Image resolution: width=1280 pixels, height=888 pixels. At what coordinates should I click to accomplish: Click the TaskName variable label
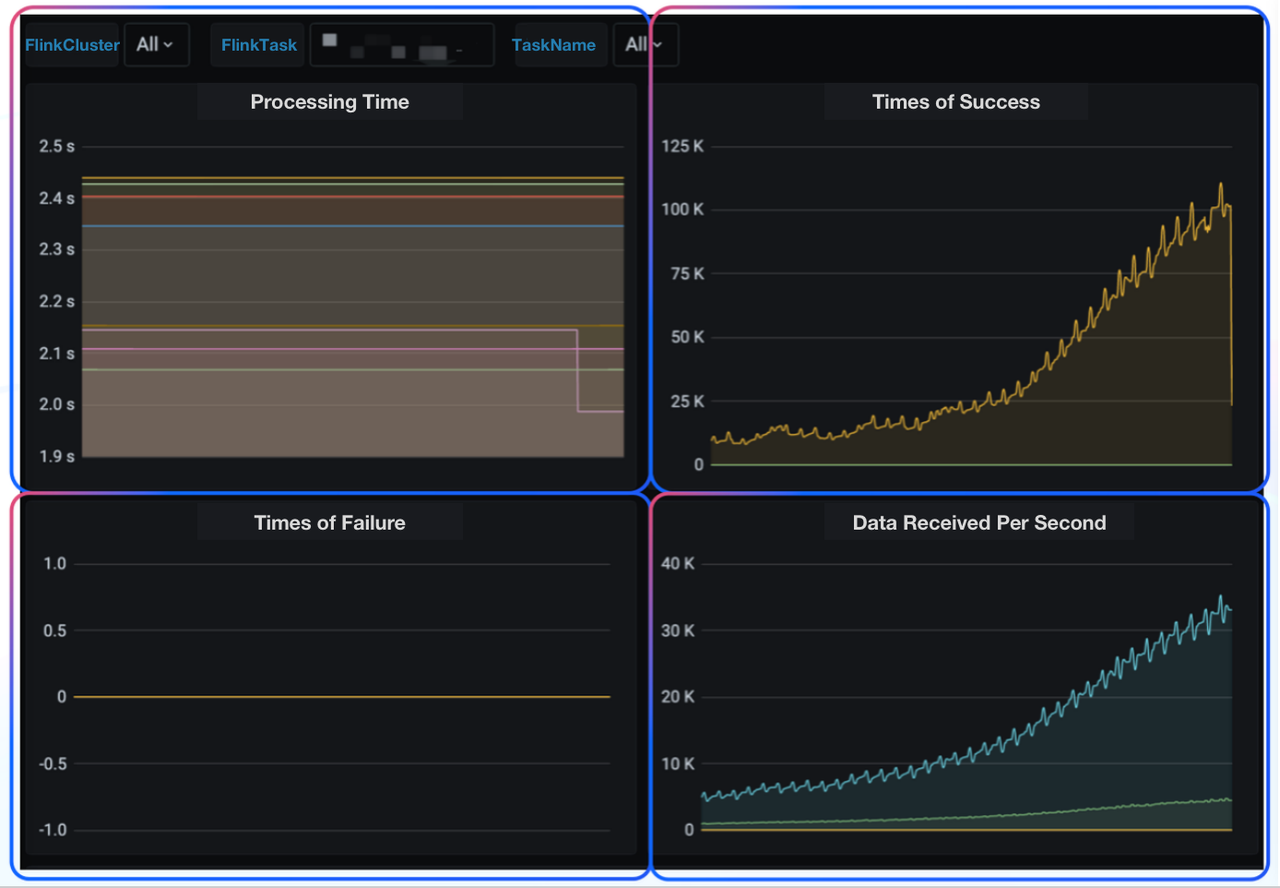[x=555, y=44]
